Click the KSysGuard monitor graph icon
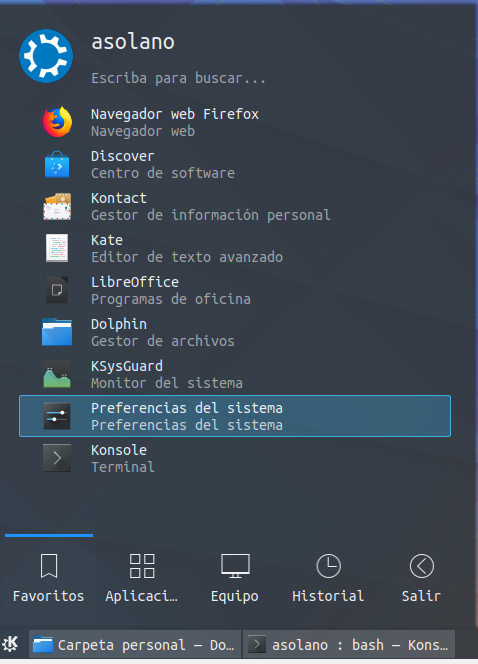 (x=57, y=374)
